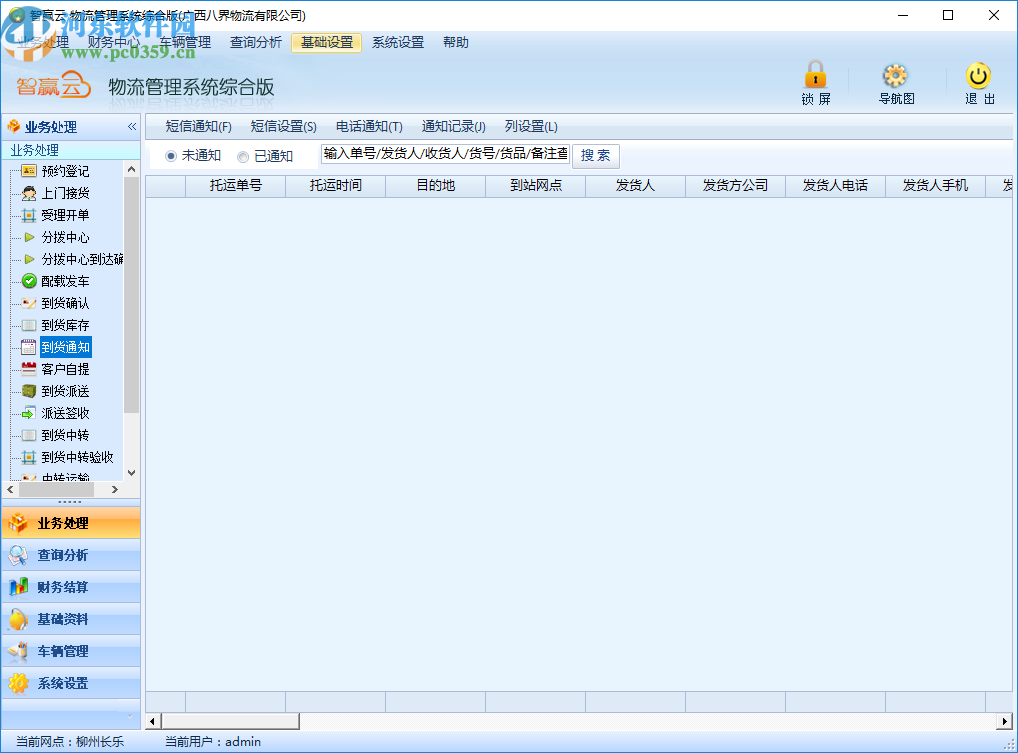Click the tree vertical scrollbar up arrow
1018x753 pixels.
(131, 169)
